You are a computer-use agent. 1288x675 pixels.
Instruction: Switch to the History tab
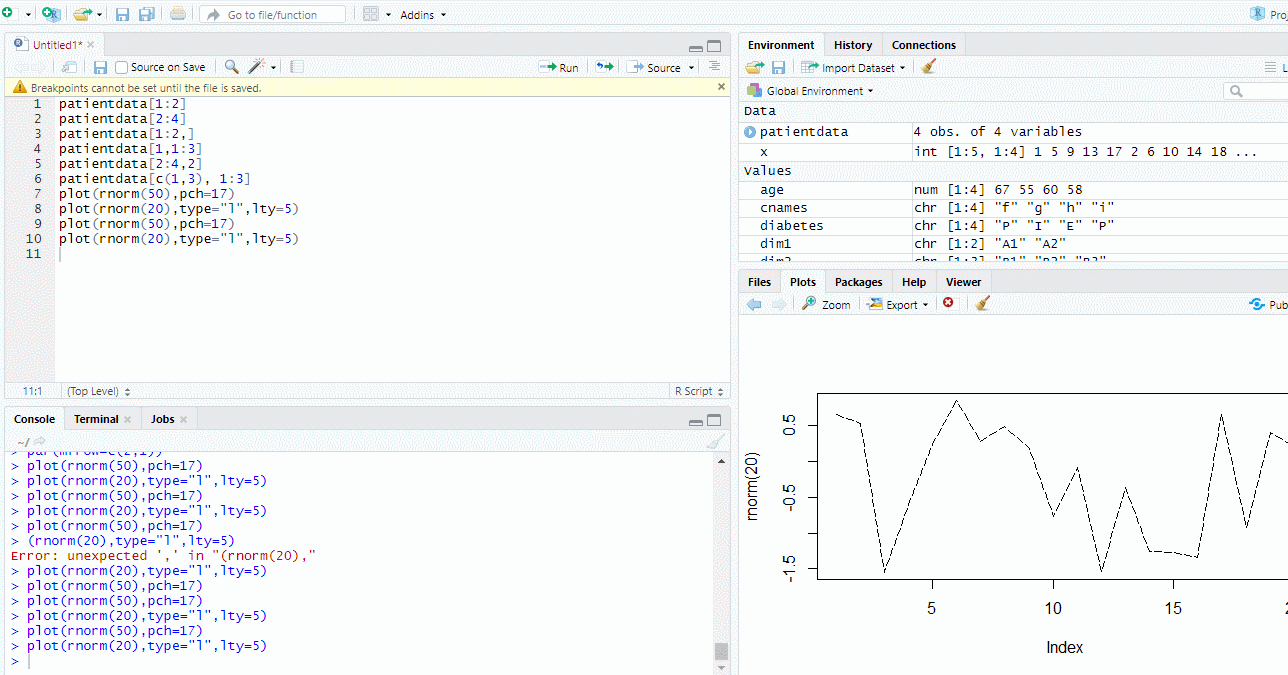(x=853, y=45)
